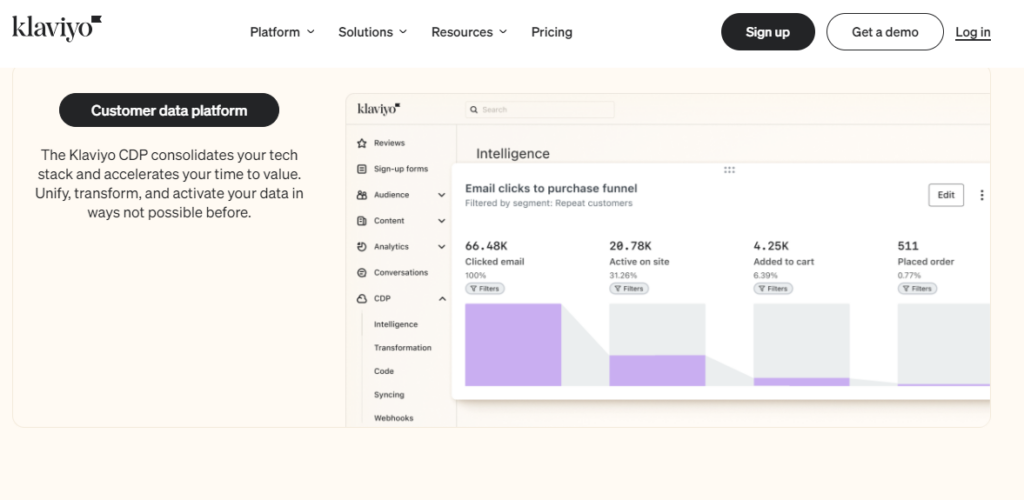Click the Filtered by segment: Repeat customers text
Screen dimensions: 1024x500
click(x=549, y=204)
